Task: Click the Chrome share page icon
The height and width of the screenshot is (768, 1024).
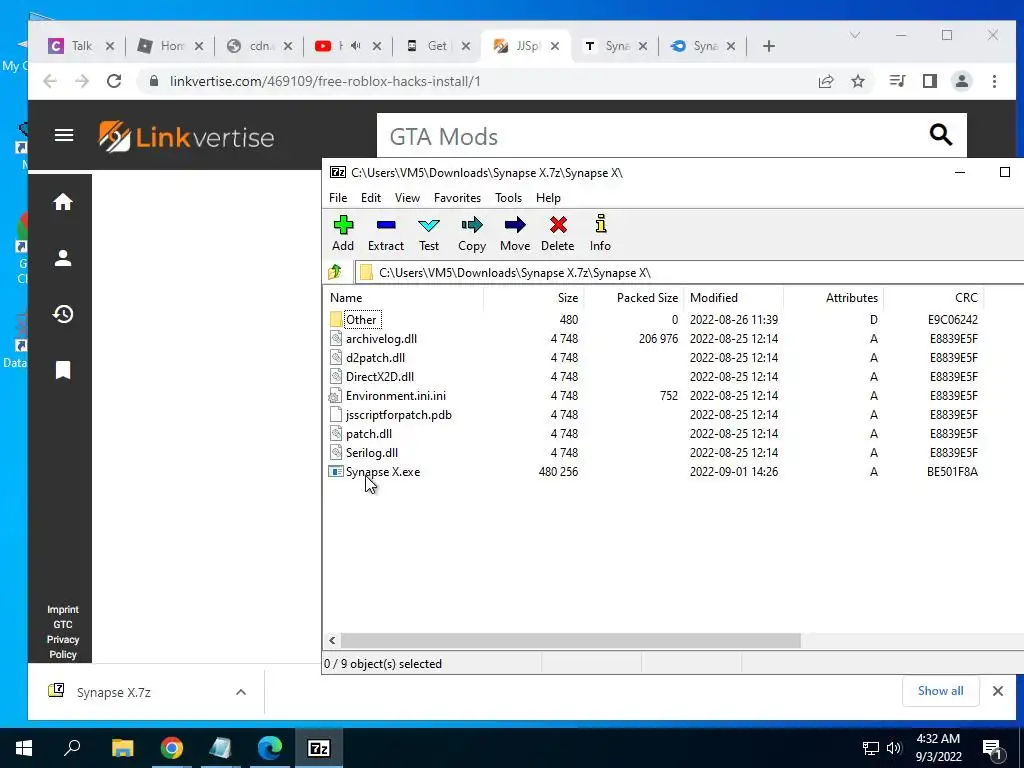Action: (826, 81)
